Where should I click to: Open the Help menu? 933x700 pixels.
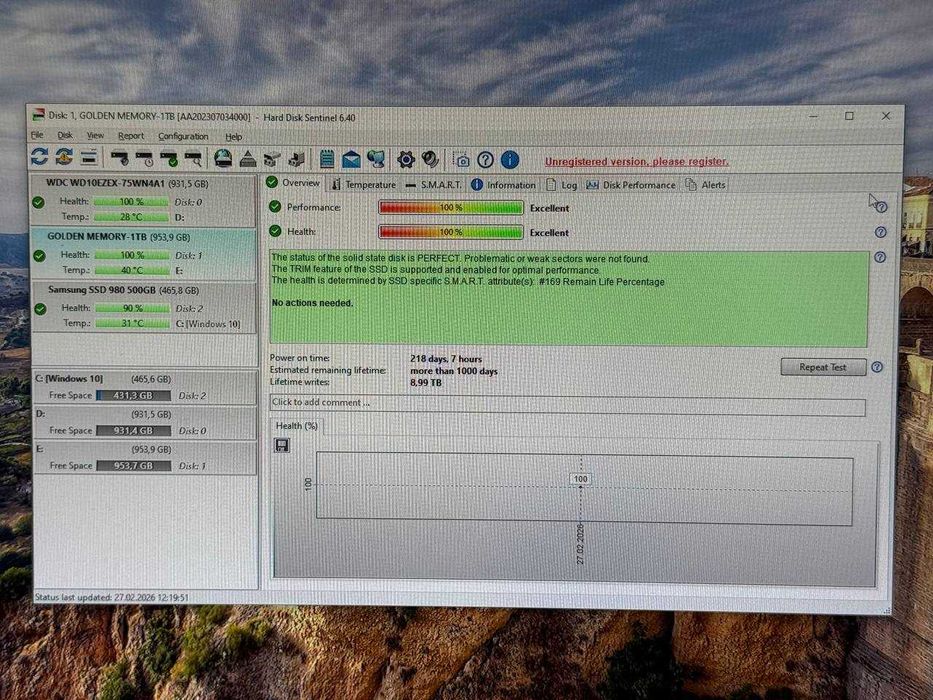(x=234, y=137)
